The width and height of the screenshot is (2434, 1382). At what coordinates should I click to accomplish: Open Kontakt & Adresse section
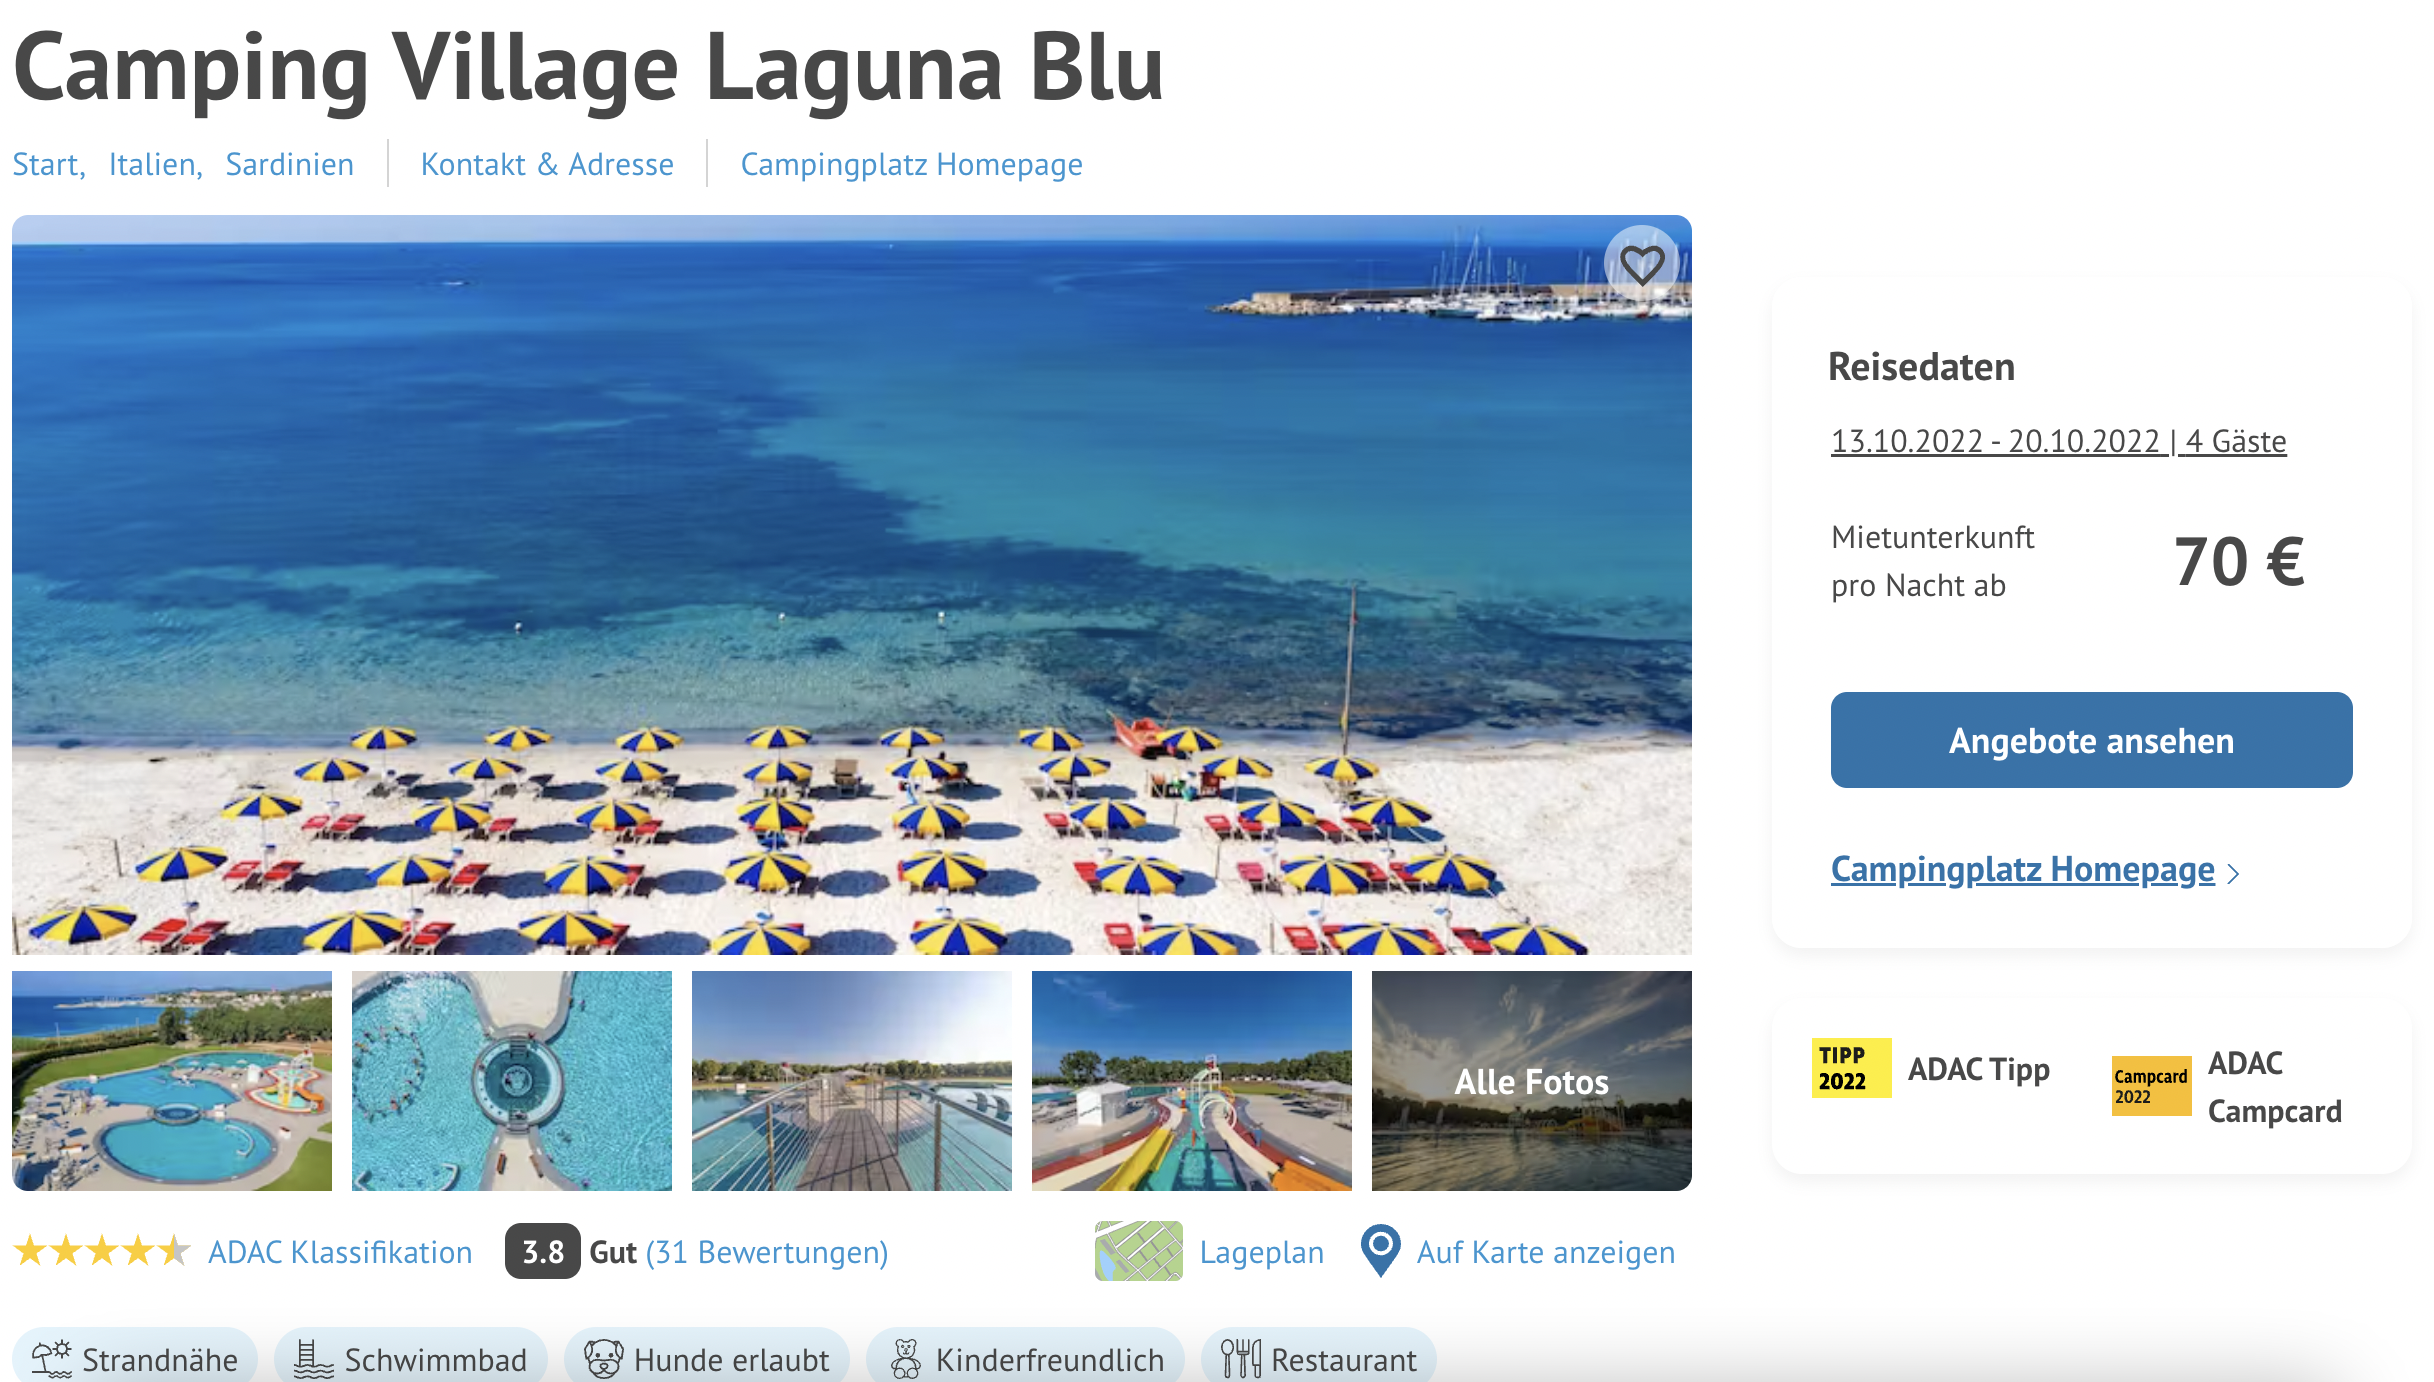click(547, 164)
